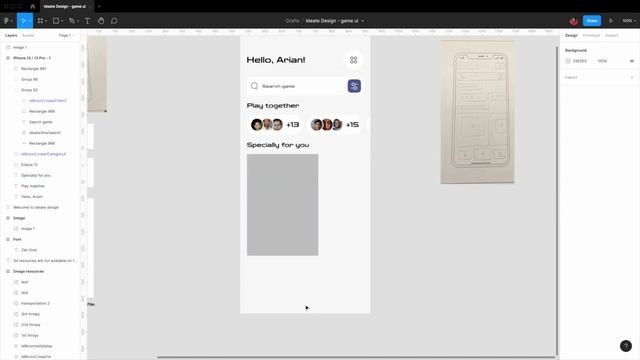640x360 pixels.
Task: Select the Rectangle shape tool
Action: [56, 20]
